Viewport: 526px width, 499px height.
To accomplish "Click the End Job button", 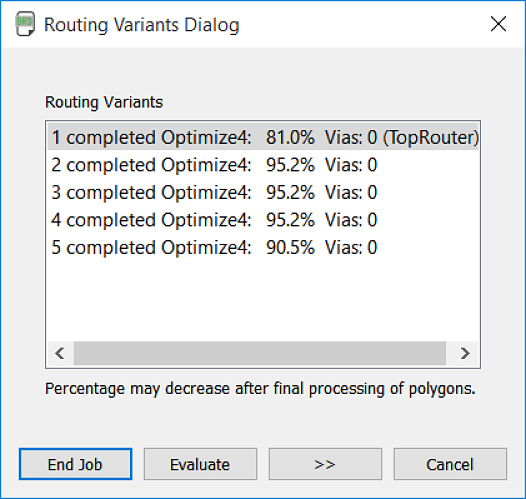I will (75, 464).
